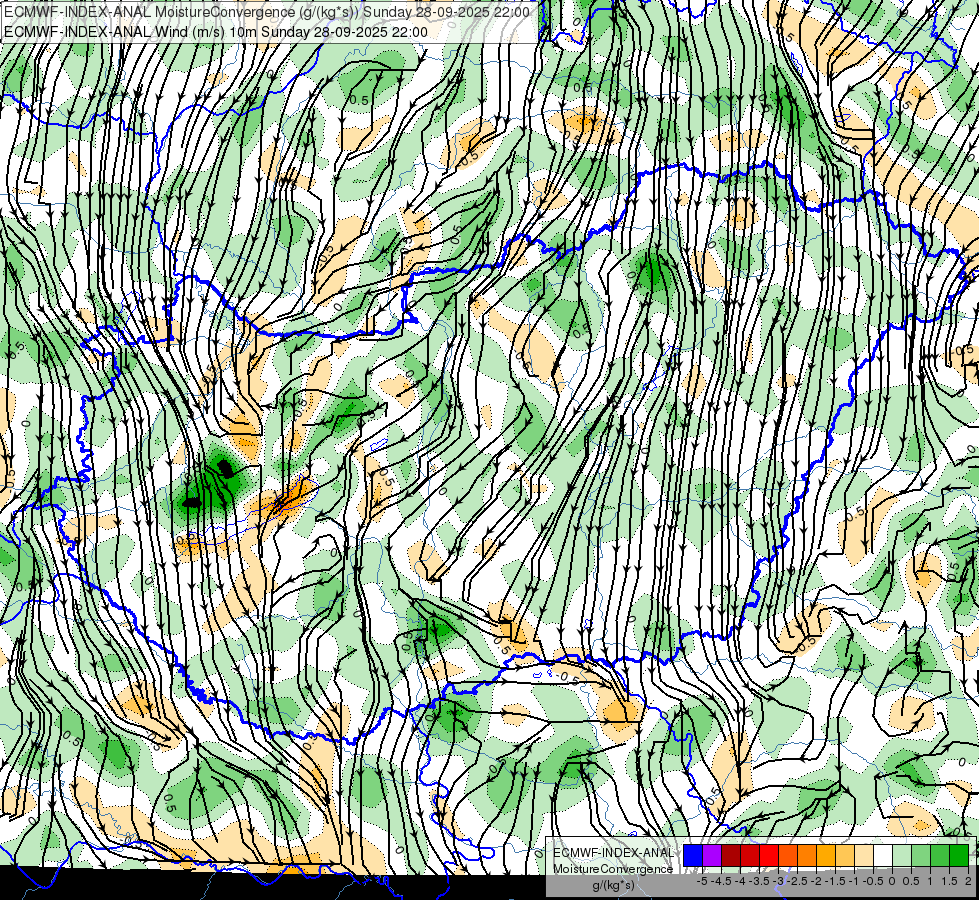Click the blue legend color swatch
The image size is (979, 900).
693,856
